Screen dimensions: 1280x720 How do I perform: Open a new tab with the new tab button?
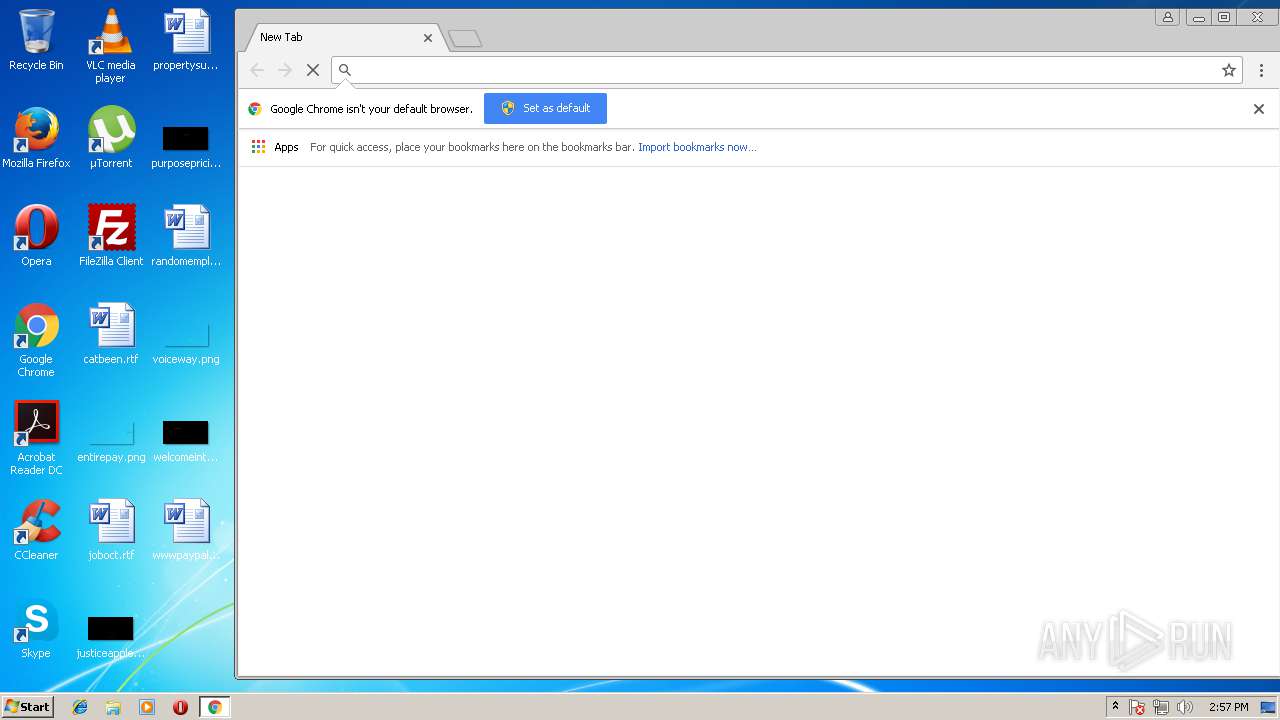coord(465,39)
